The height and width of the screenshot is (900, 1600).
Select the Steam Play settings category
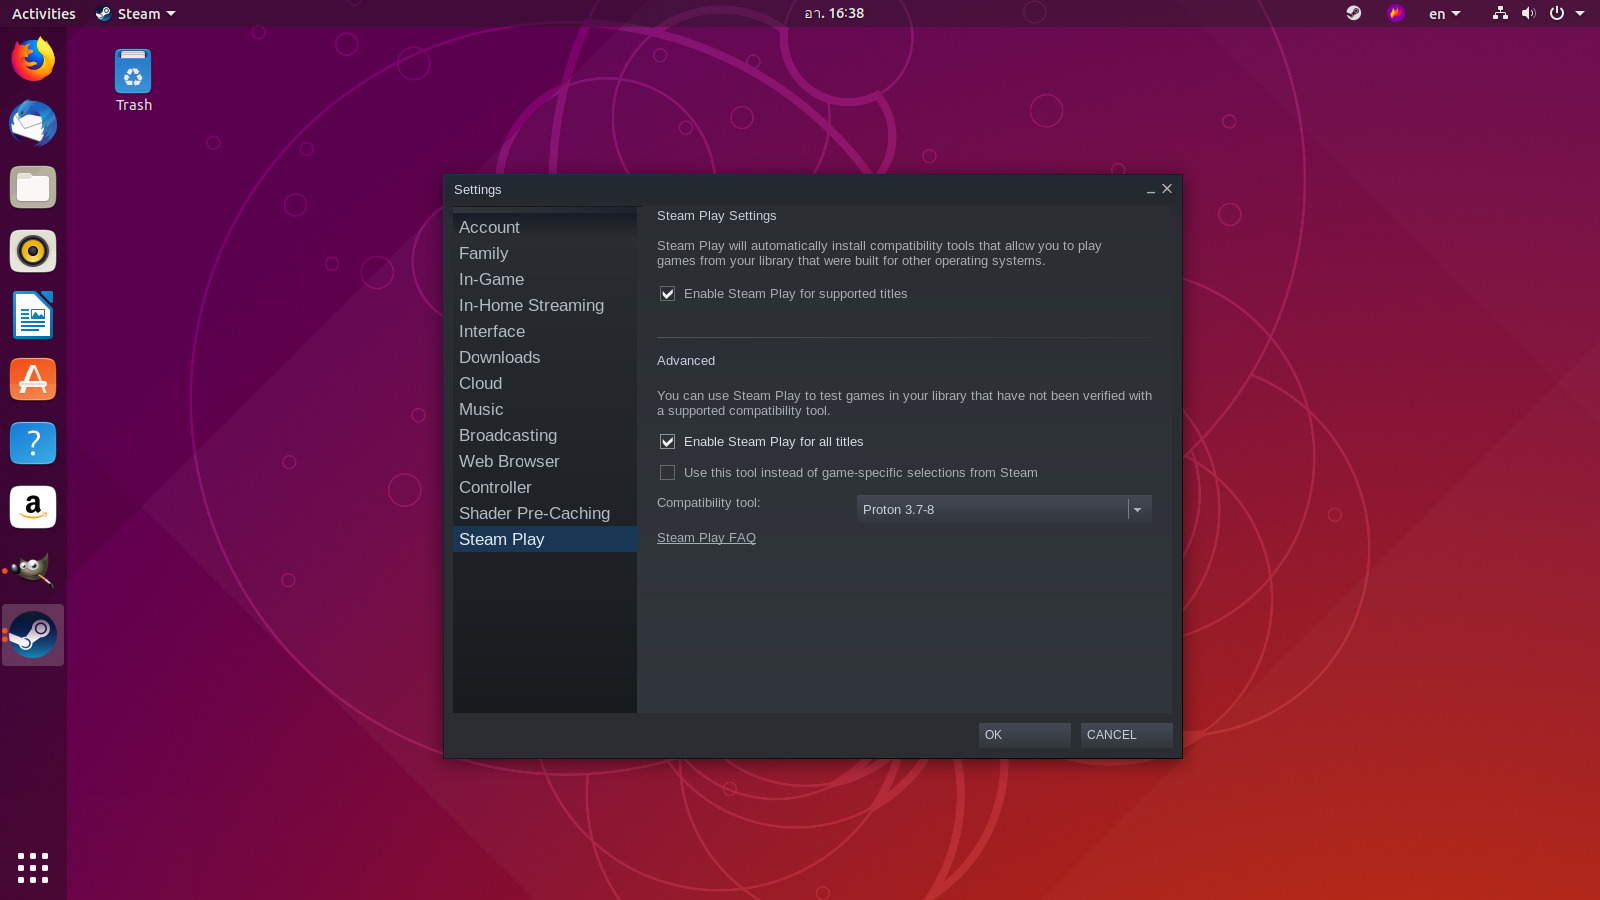(545, 539)
